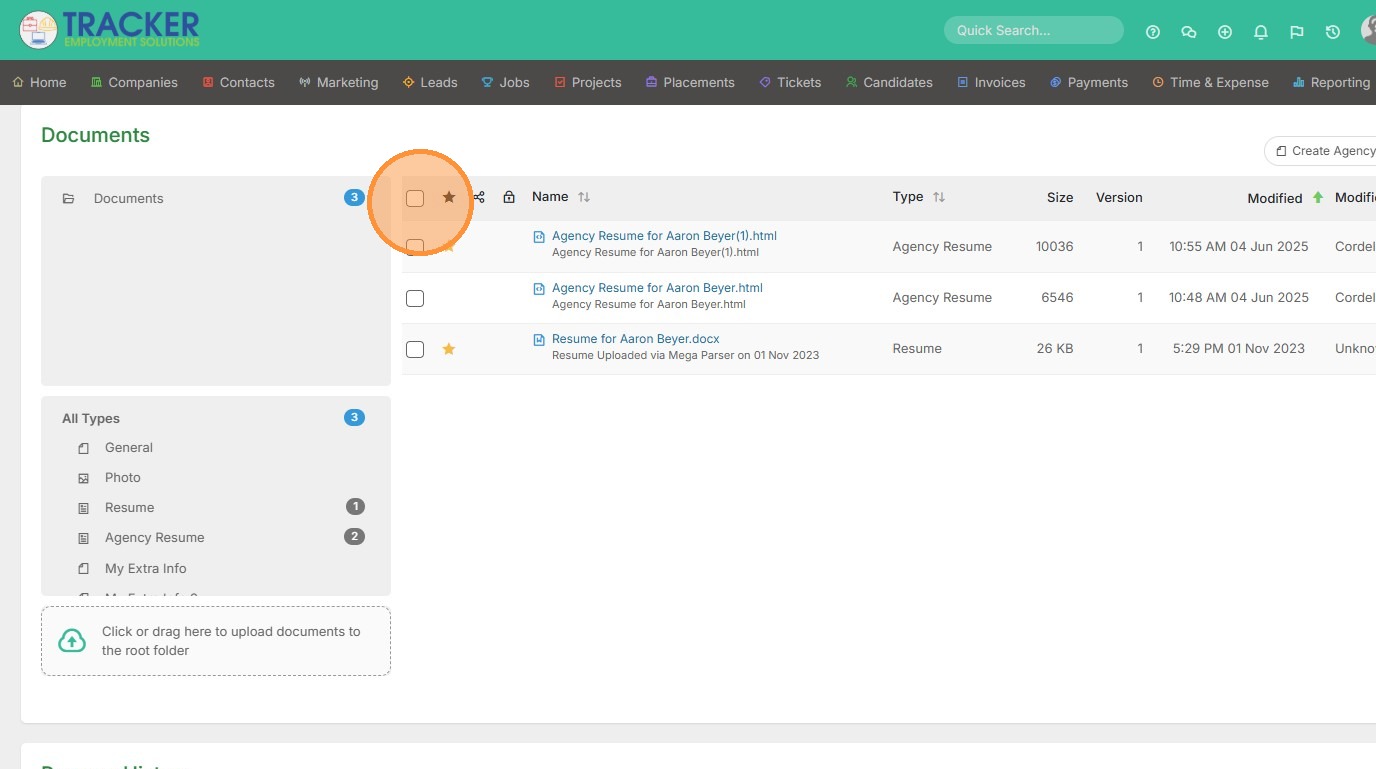
Task: Click the flag icon in header
Action: (x=1297, y=32)
